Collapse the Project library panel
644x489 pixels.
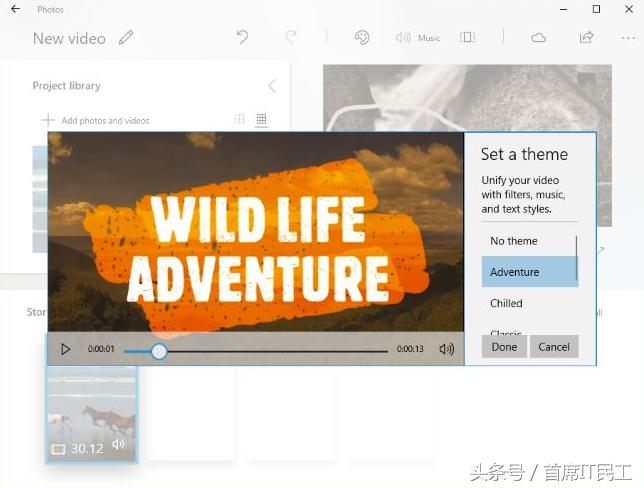coord(272,86)
